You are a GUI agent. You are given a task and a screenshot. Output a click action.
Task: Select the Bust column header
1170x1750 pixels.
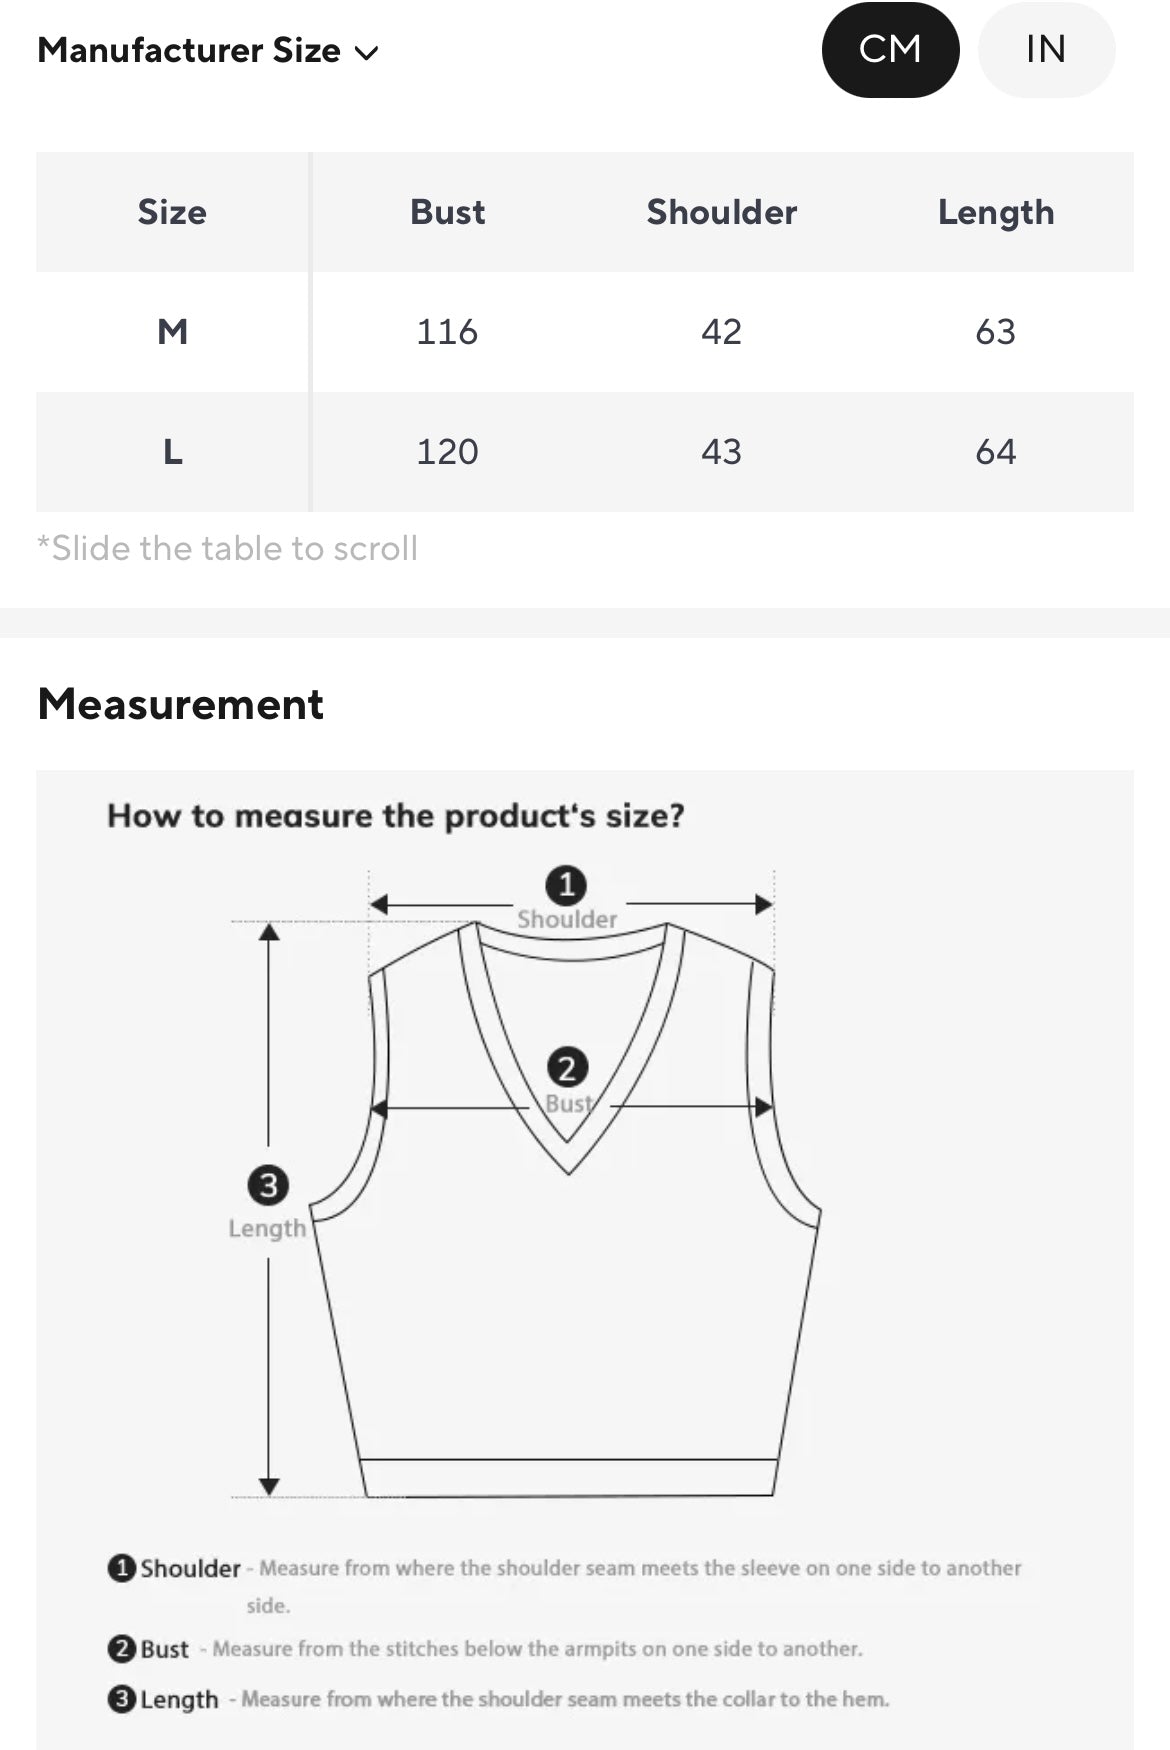tap(447, 212)
